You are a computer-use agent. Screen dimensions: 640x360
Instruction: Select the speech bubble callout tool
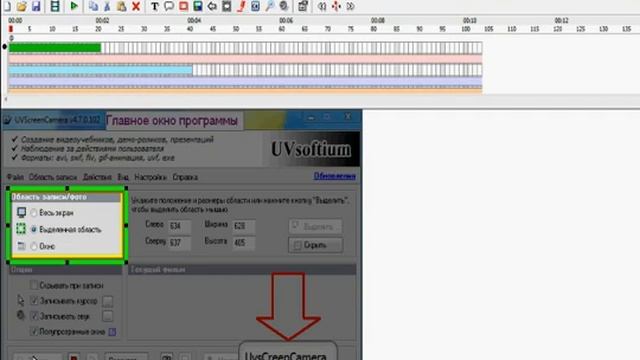click(x=169, y=6)
